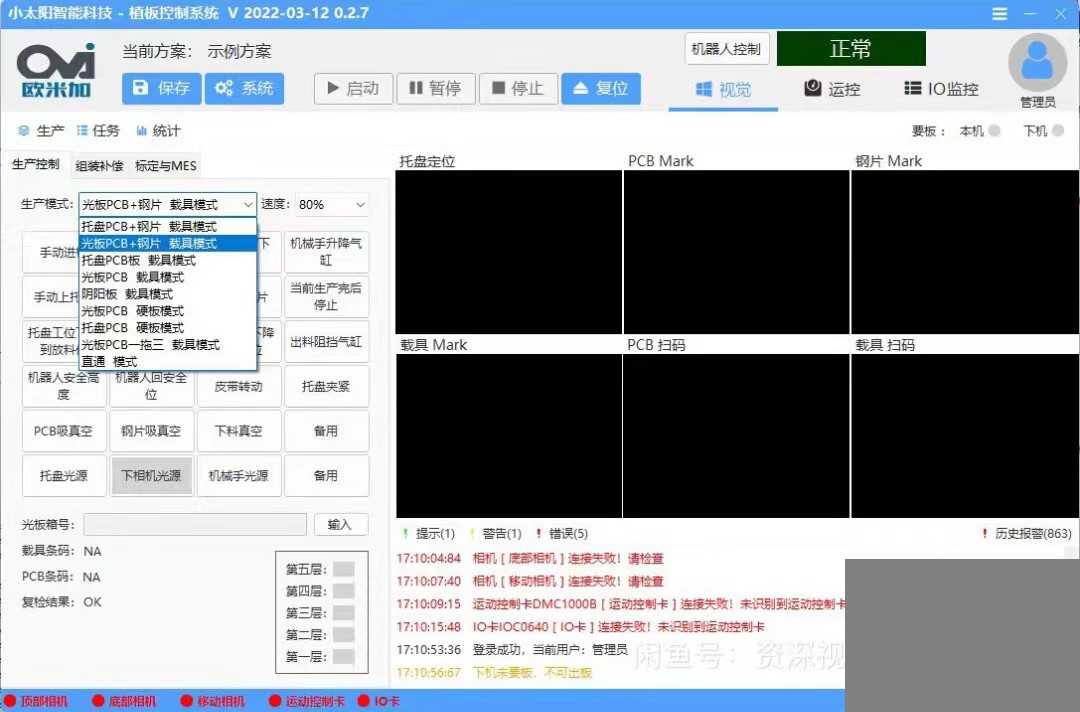This screenshot has height=712, width=1080.
Task: Open 历史报警(863) alarm history
Action: coord(1026,534)
